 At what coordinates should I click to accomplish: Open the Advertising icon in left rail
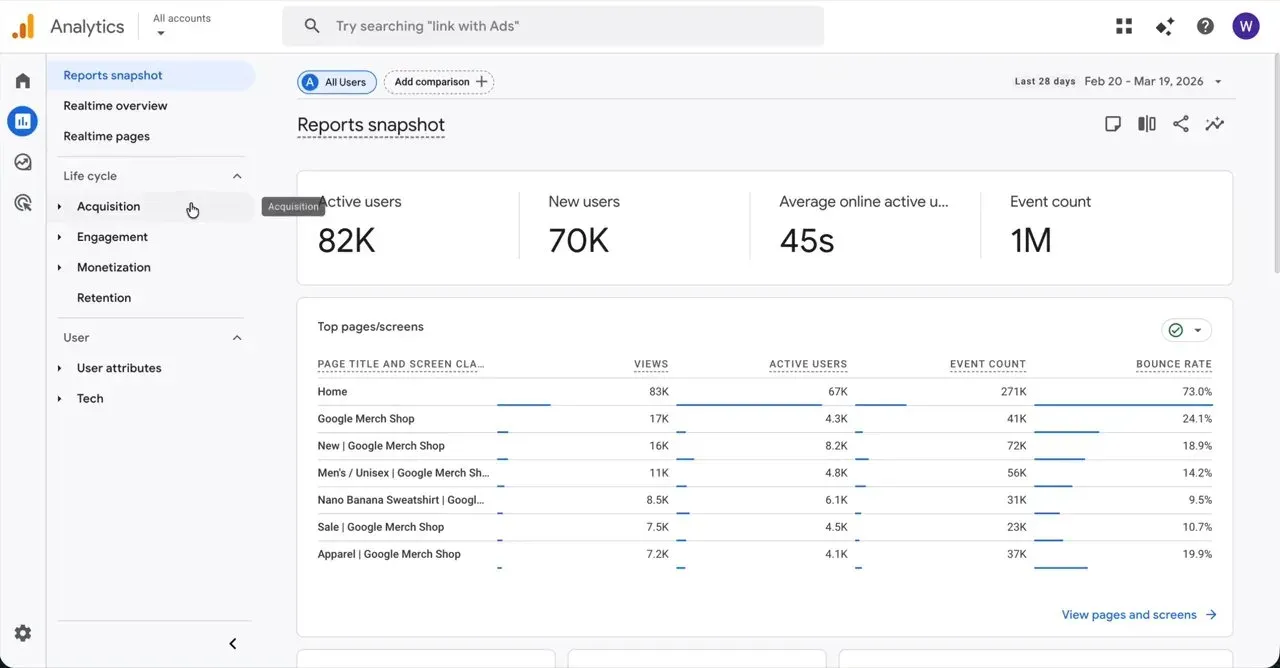coord(23,203)
